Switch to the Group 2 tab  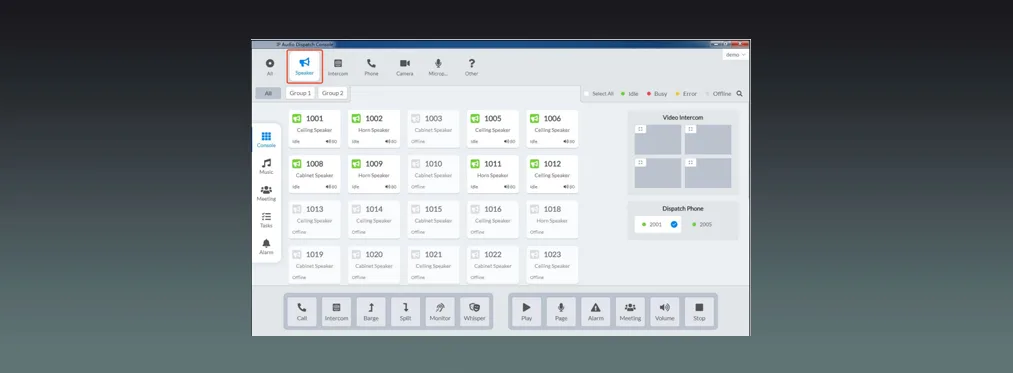(333, 93)
